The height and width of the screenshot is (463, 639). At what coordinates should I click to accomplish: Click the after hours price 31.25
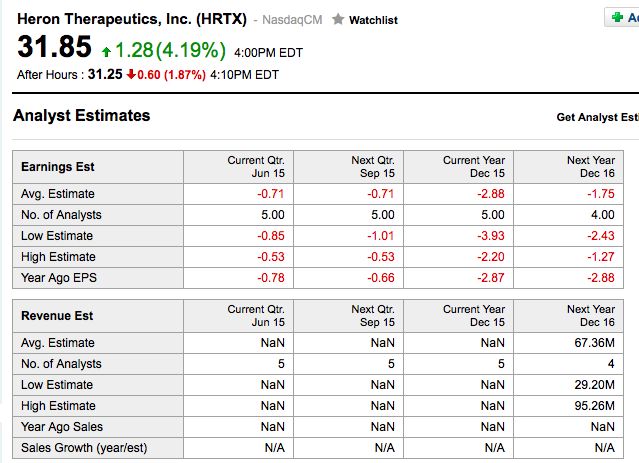105,74
